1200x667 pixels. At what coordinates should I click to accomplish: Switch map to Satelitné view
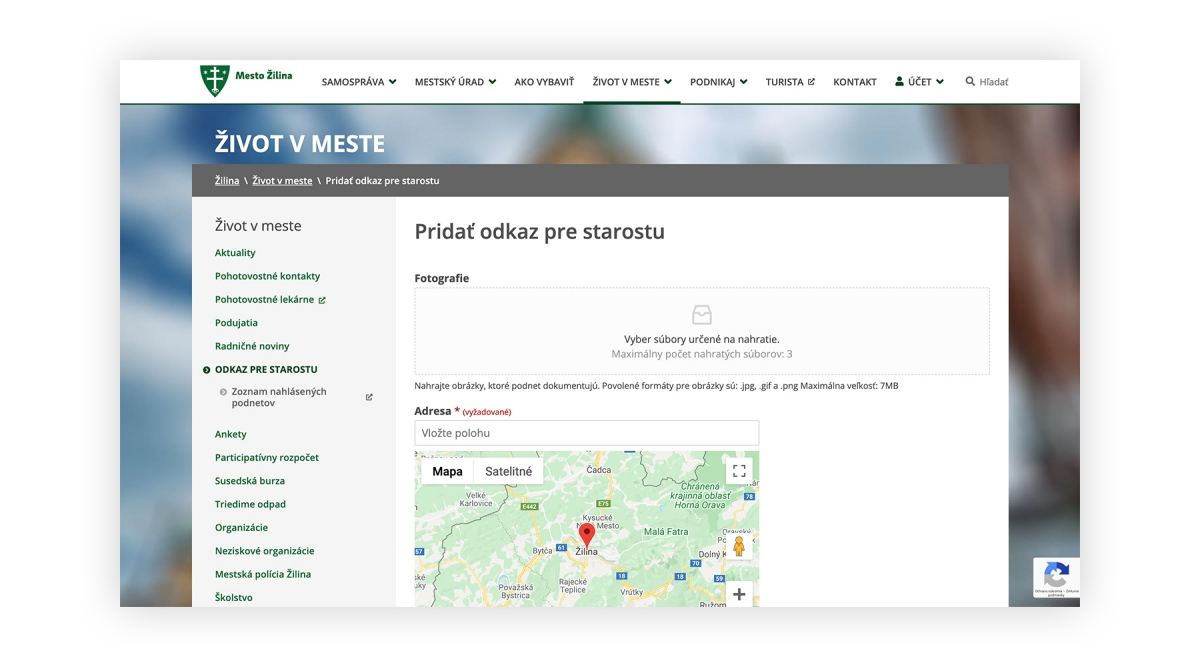[508, 471]
